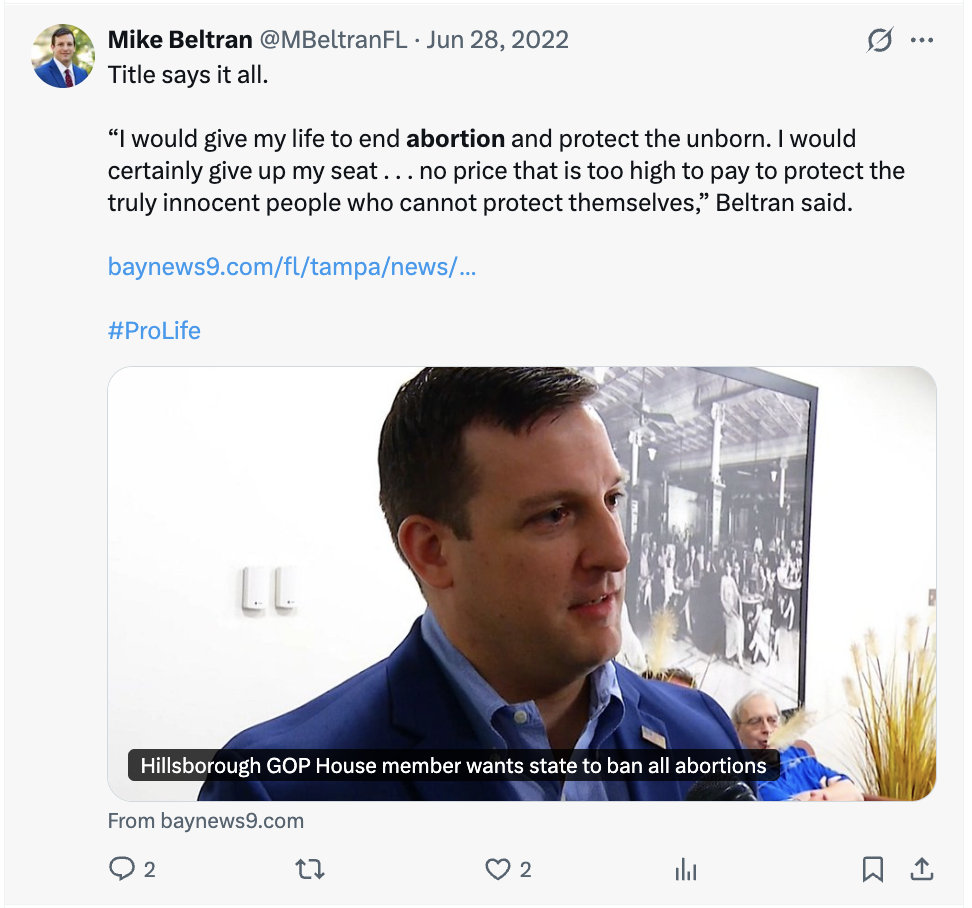Click the reply count number 2

pyautogui.click(x=149, y=870)
